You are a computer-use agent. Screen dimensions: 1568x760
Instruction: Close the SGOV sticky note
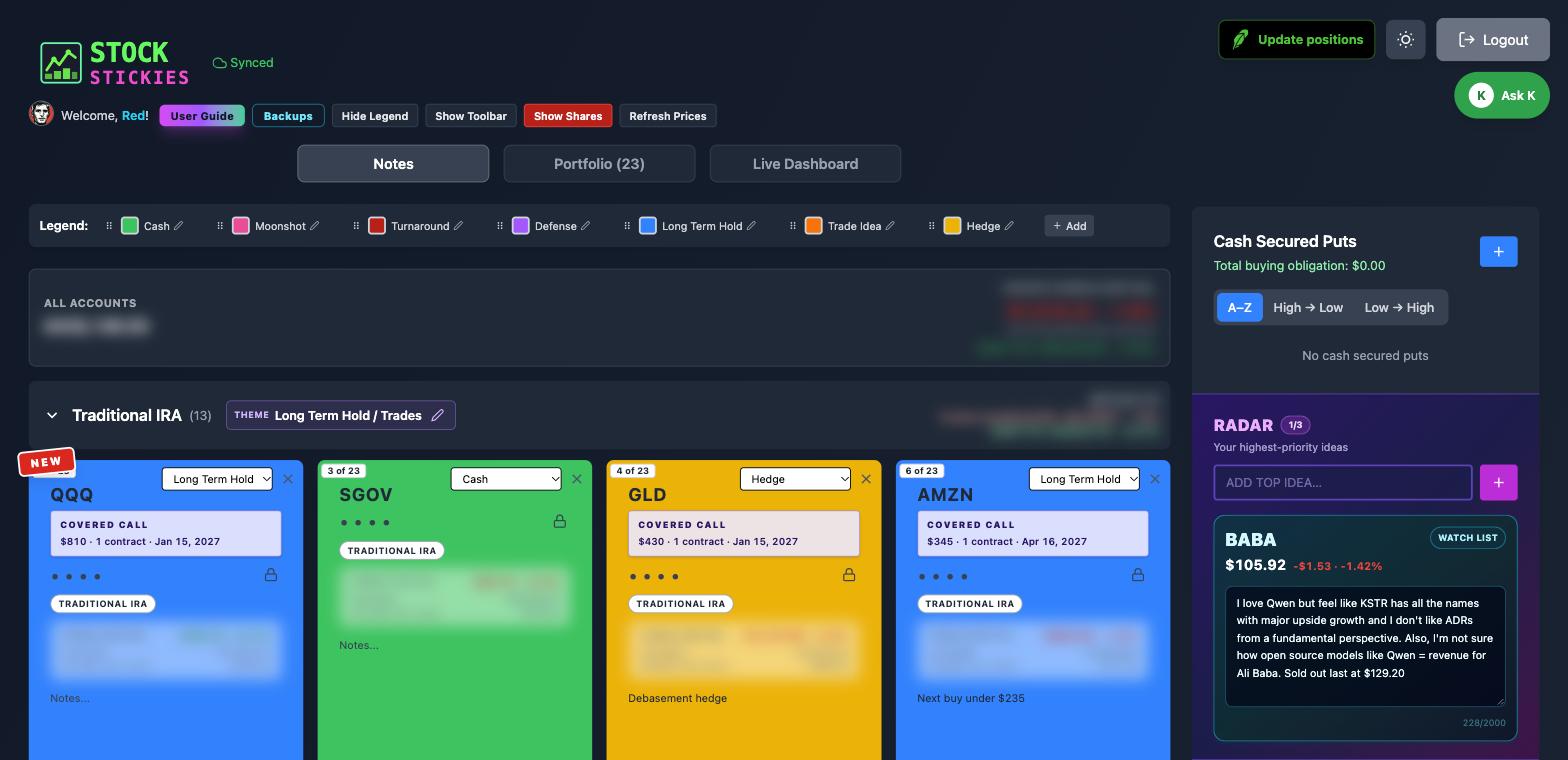pos(577,479)
